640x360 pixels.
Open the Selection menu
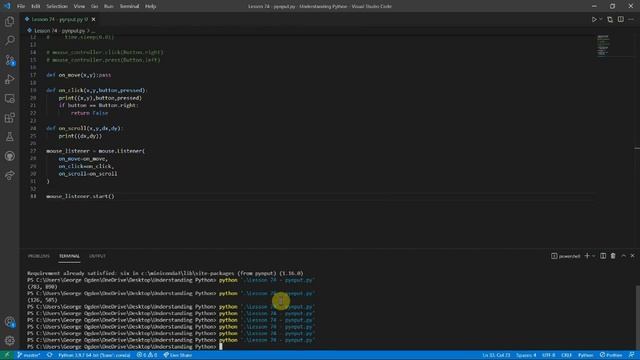click(x=57, y=6)
